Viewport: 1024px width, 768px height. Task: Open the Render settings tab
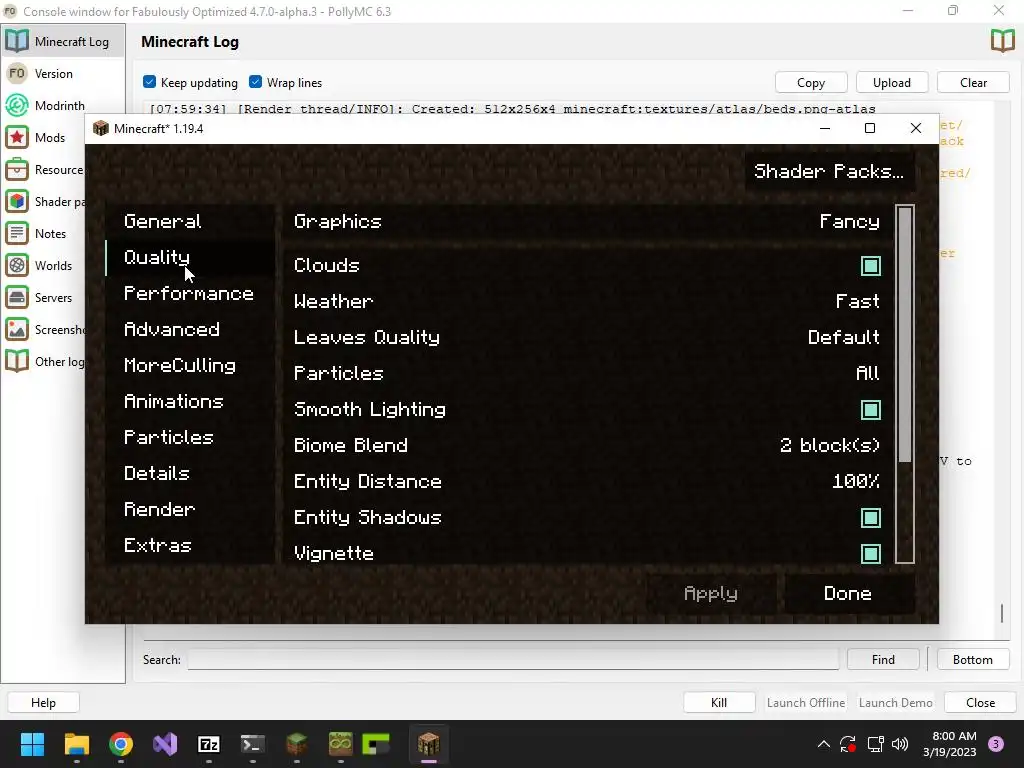coord(190,509)
